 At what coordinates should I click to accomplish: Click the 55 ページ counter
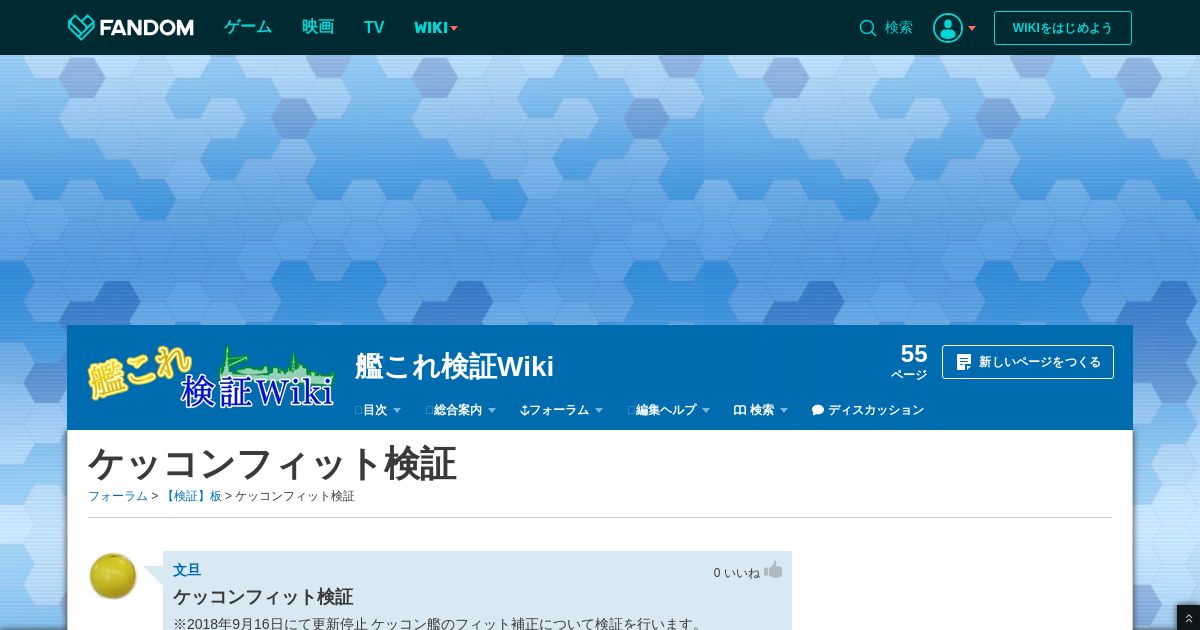coord(909,362)
